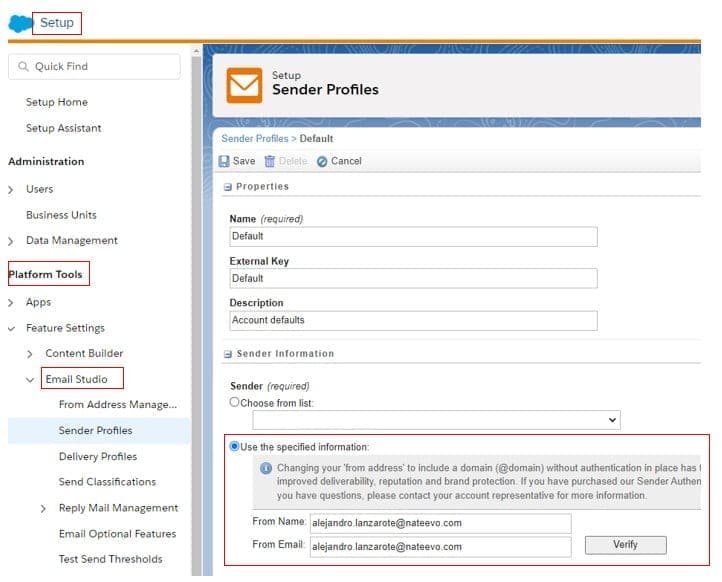The height and width of the screenshot is (582, 722).
Task: Collapse the Sender Information section icon
Action: 227,354
